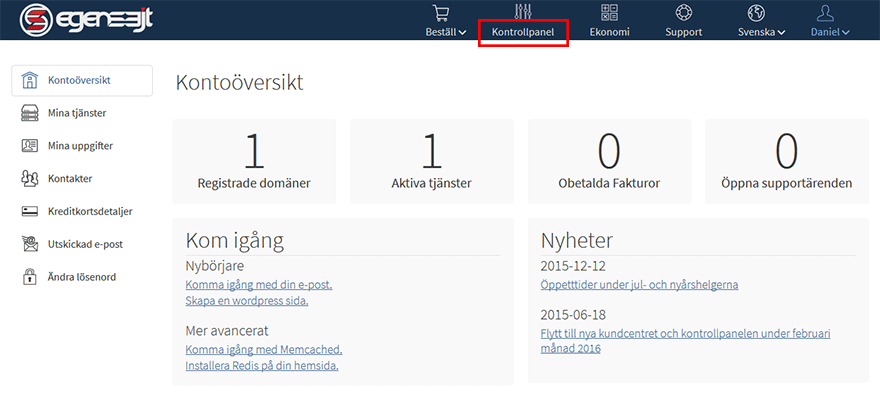Screen dimensions: 880x393
Task: Click the sliders icon above Kontrollpanel
Action: click(x=522, y=12)
